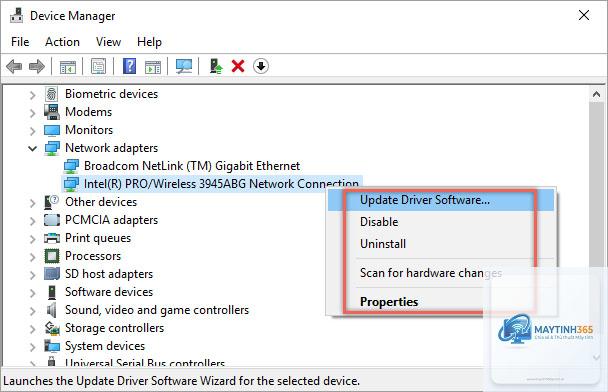Click the Print queues printer icon
Image resolution: width=608 pixels, height=392 pixels.
point(52,238)
